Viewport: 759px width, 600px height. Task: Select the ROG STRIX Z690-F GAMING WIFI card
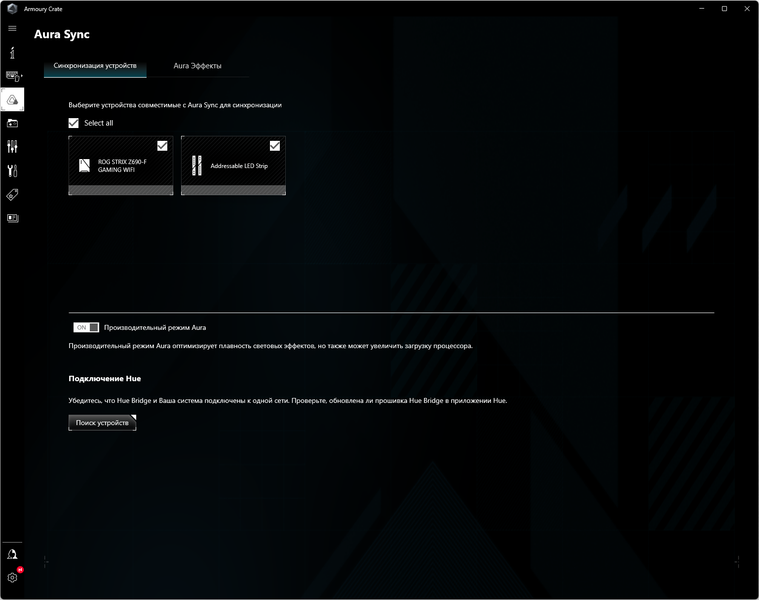[121, 165]
